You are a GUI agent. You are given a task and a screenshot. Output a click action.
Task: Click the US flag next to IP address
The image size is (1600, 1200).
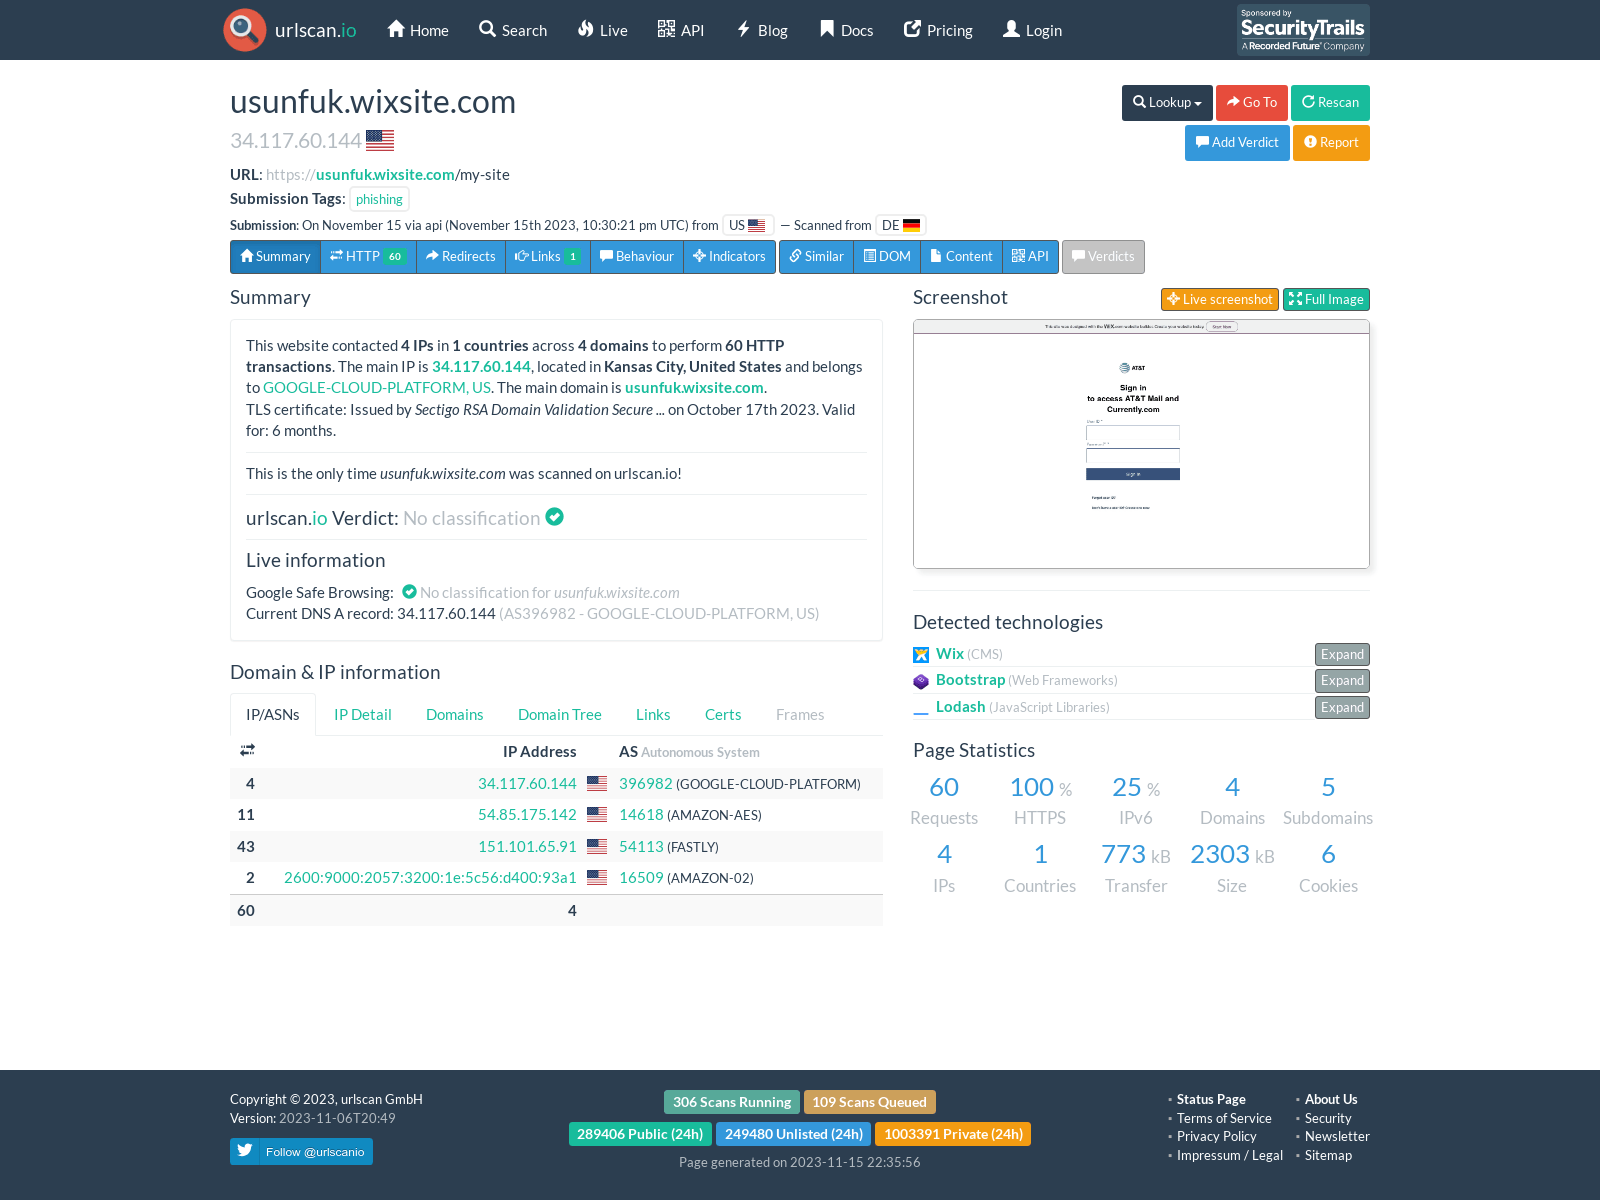coord(380,141)
